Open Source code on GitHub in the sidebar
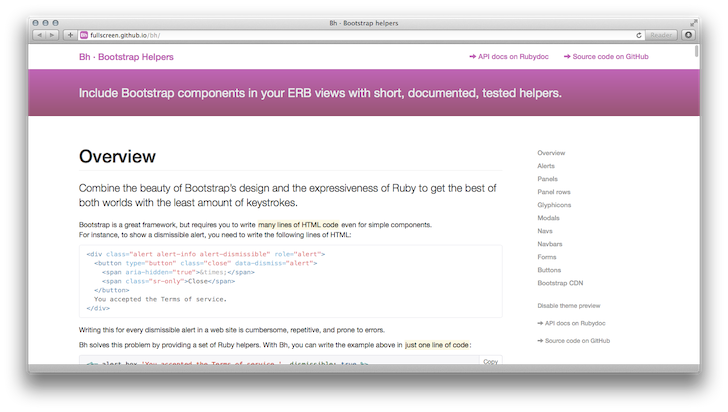This screenshot has width=728, height=412. 574,341
